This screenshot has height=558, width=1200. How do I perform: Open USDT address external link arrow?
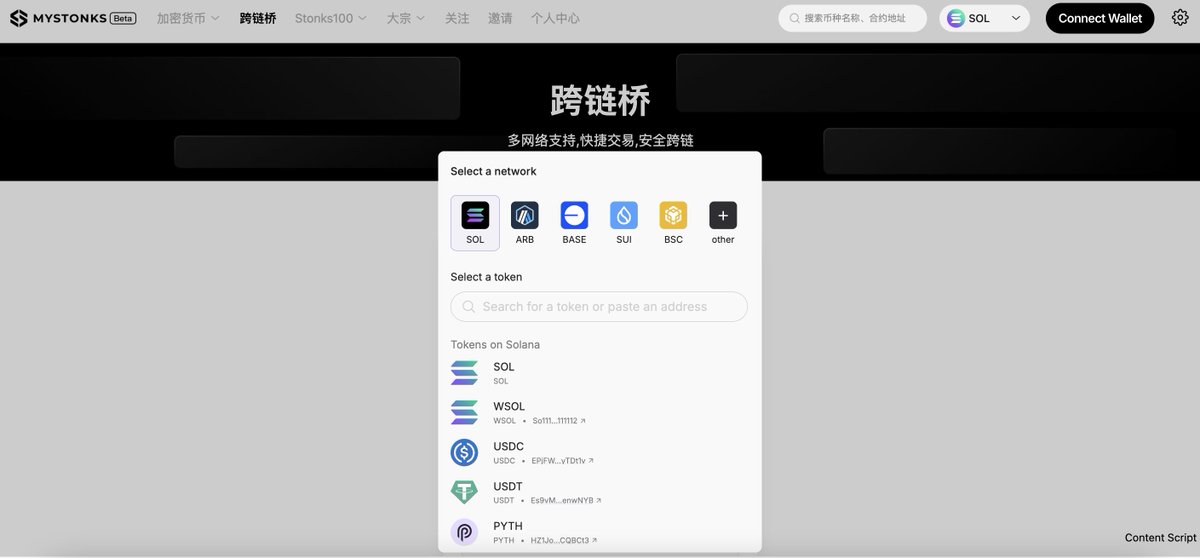[x=599, y=500]
